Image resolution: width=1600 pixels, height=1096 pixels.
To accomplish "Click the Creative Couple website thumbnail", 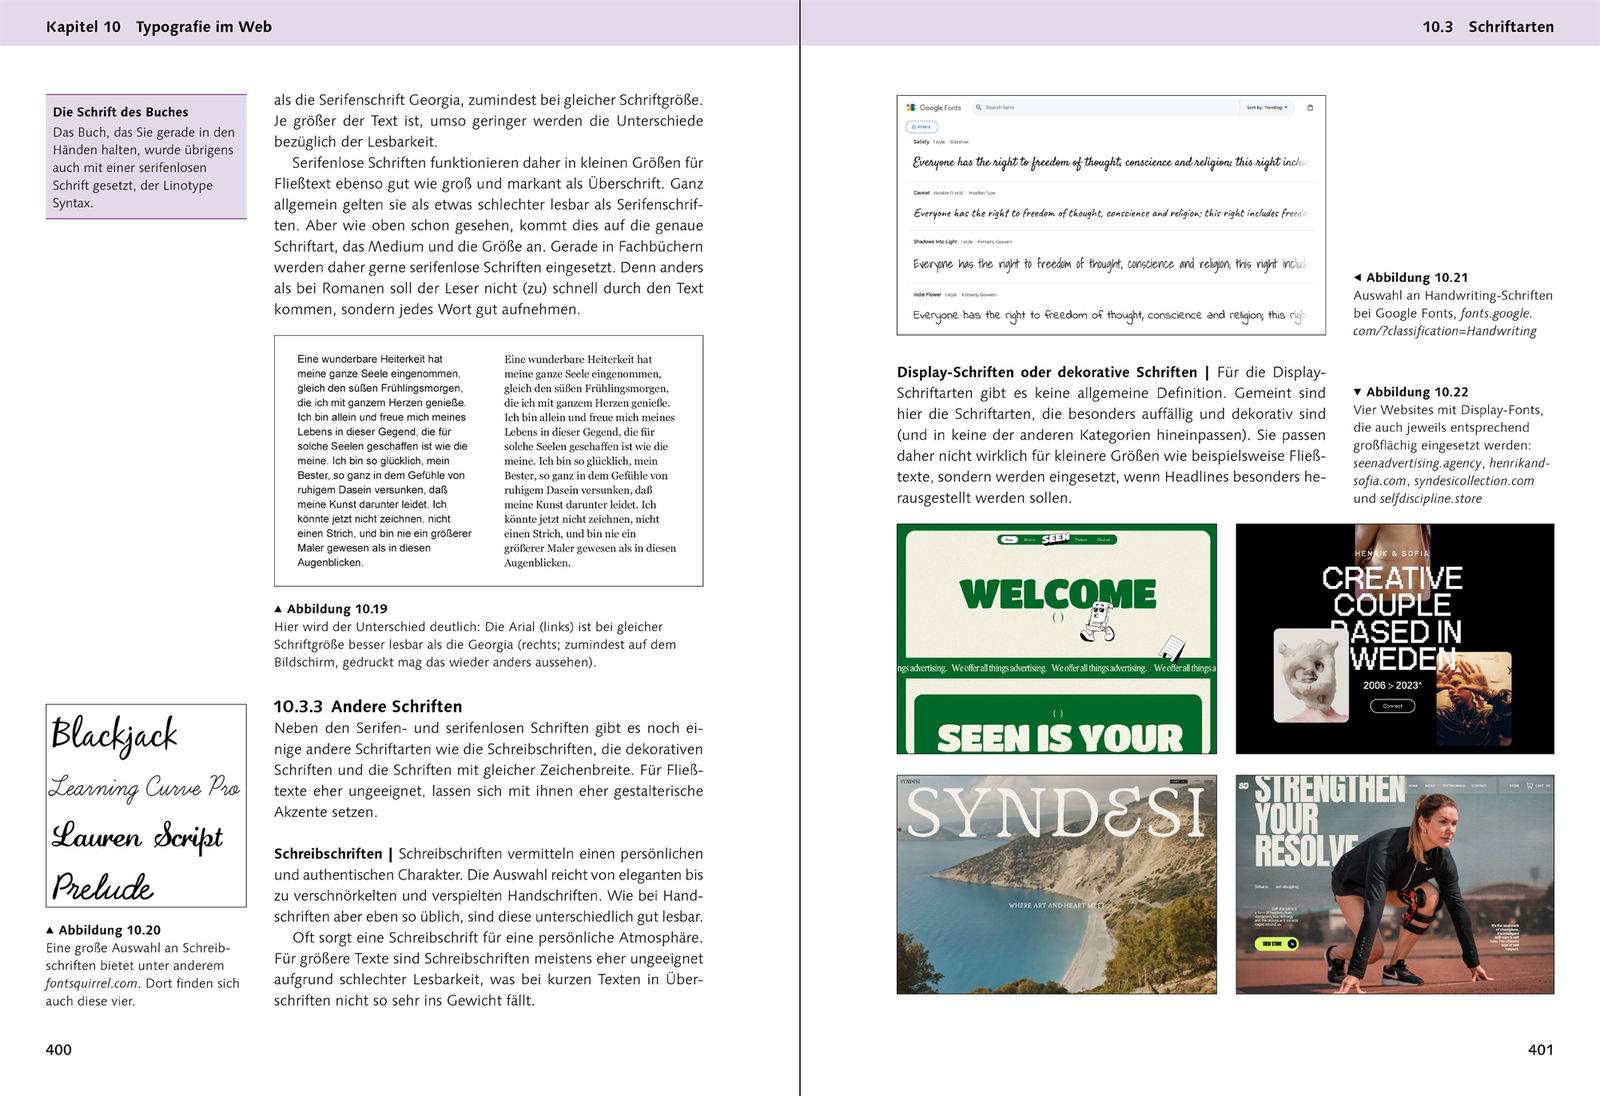I will [1395, 638].
